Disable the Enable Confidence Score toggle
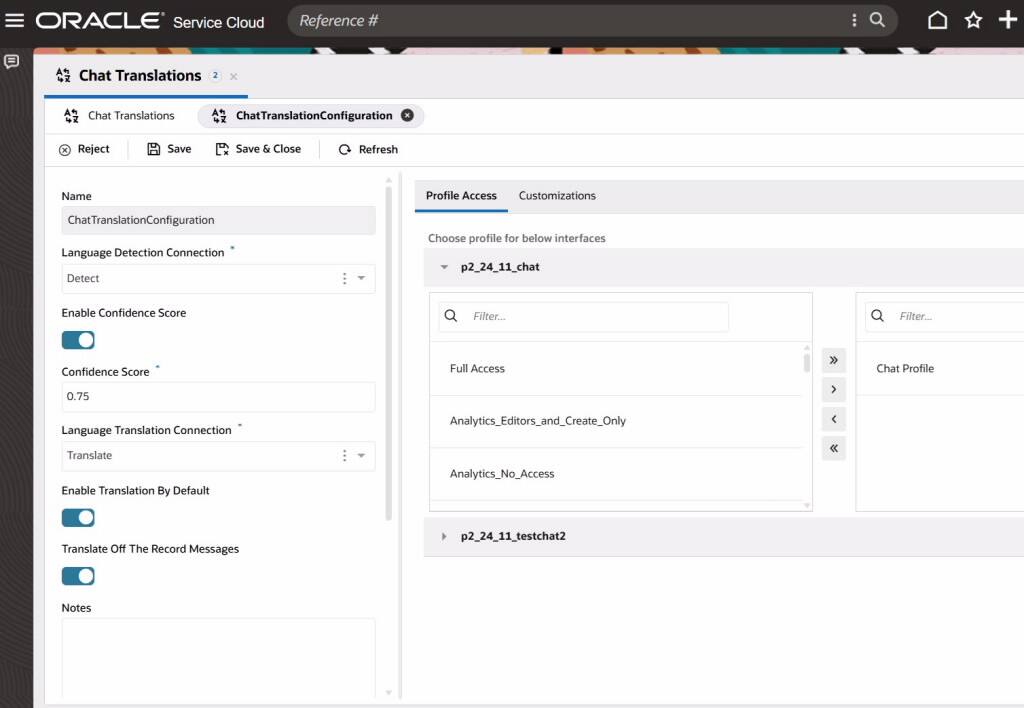Image resolution: width=1024 pixels, height=708 pixels. [x=78, y=340]
